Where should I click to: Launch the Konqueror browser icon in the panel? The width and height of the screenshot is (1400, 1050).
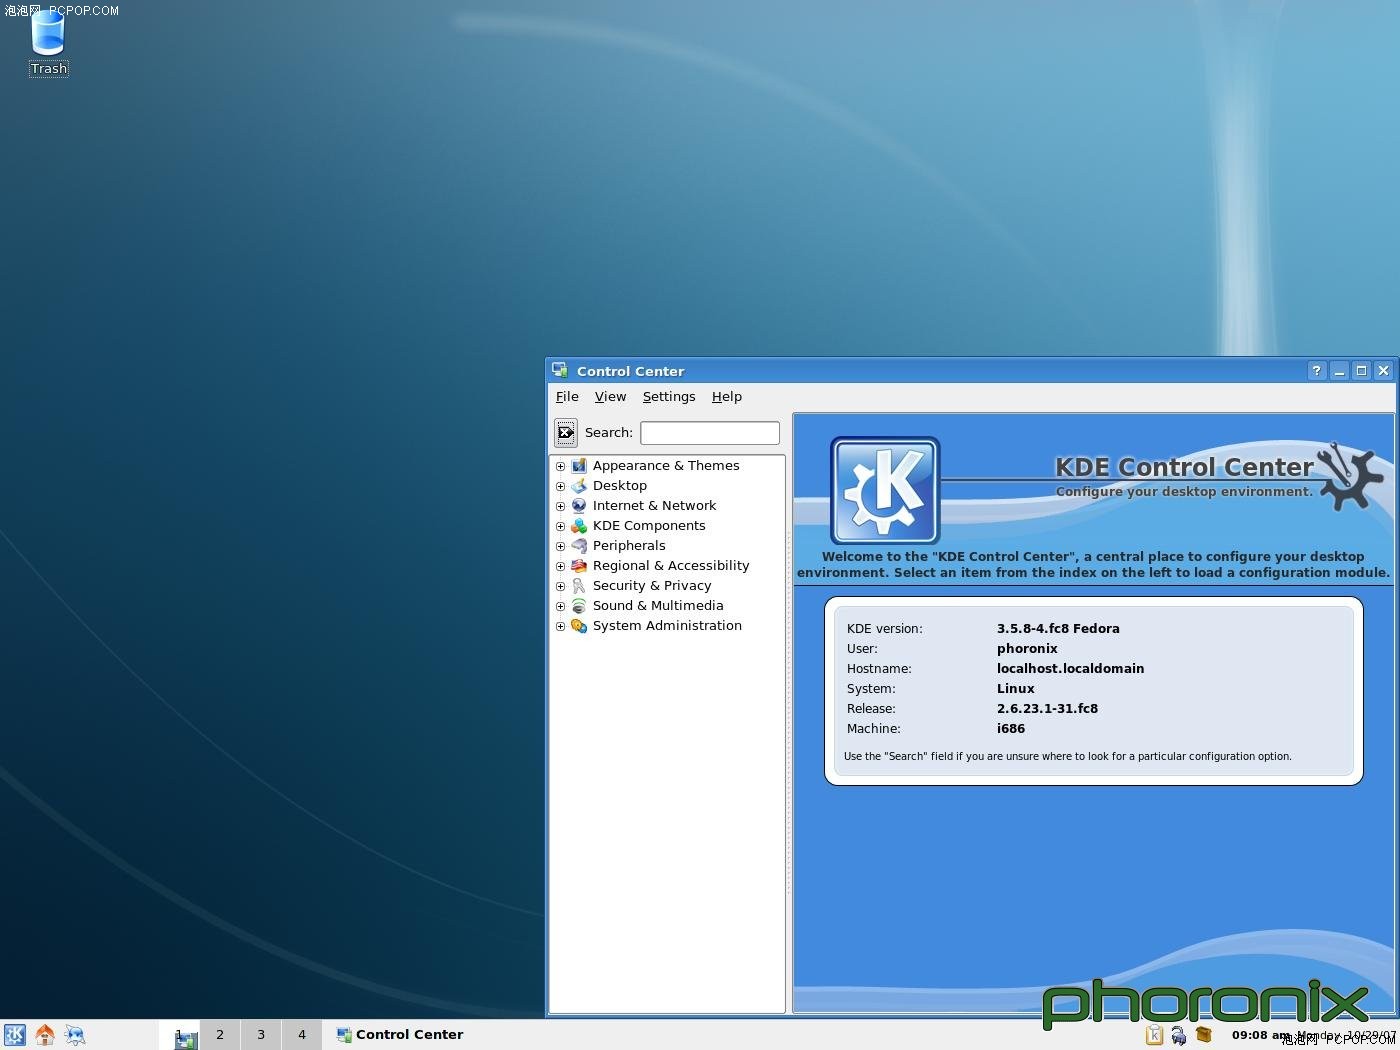[75, 1035]
